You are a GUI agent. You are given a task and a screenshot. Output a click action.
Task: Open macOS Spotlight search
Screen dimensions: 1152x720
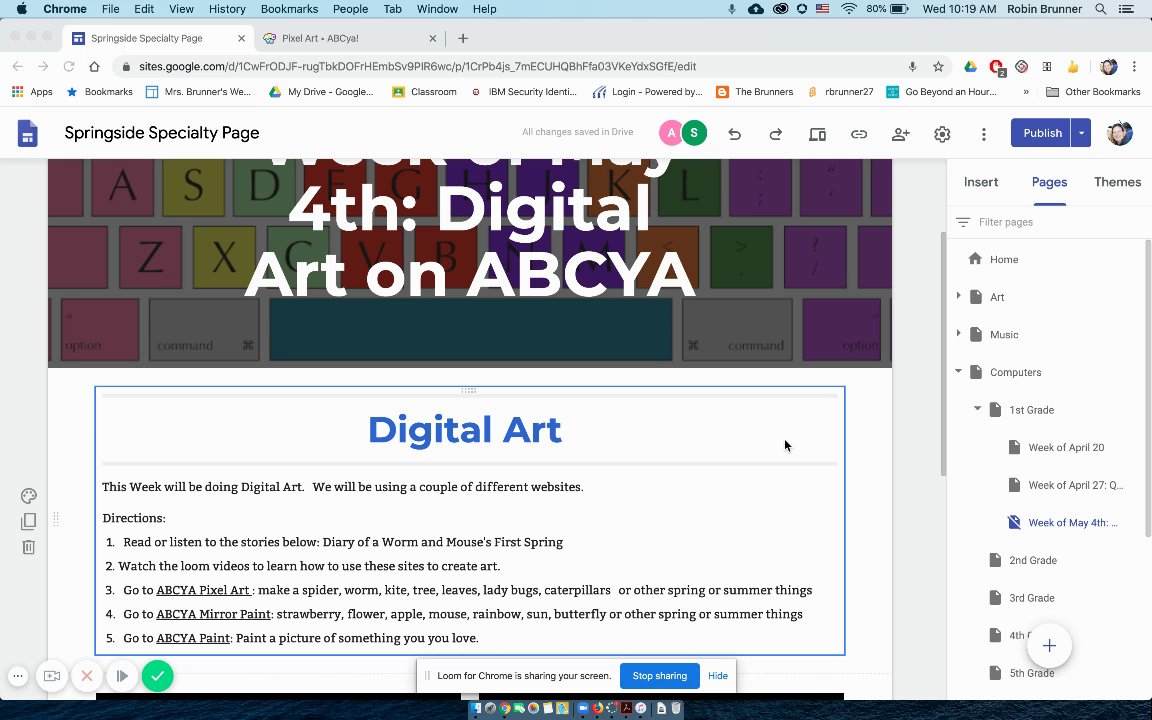(1101, 9)
